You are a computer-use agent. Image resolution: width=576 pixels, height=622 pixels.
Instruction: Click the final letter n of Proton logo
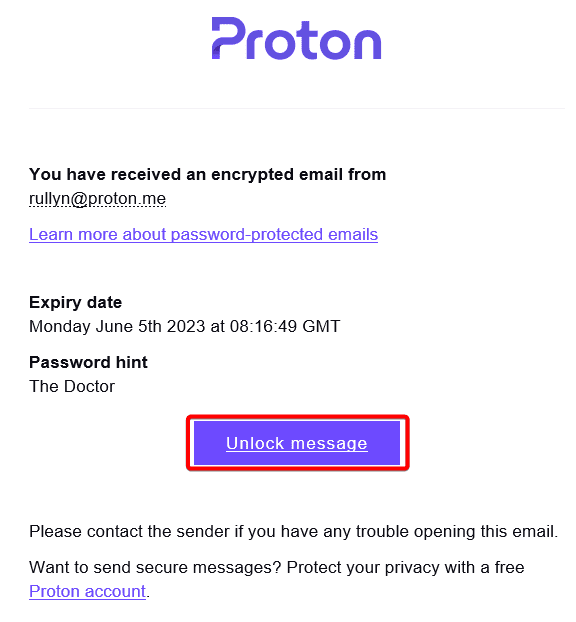click(x=366, y=44)
